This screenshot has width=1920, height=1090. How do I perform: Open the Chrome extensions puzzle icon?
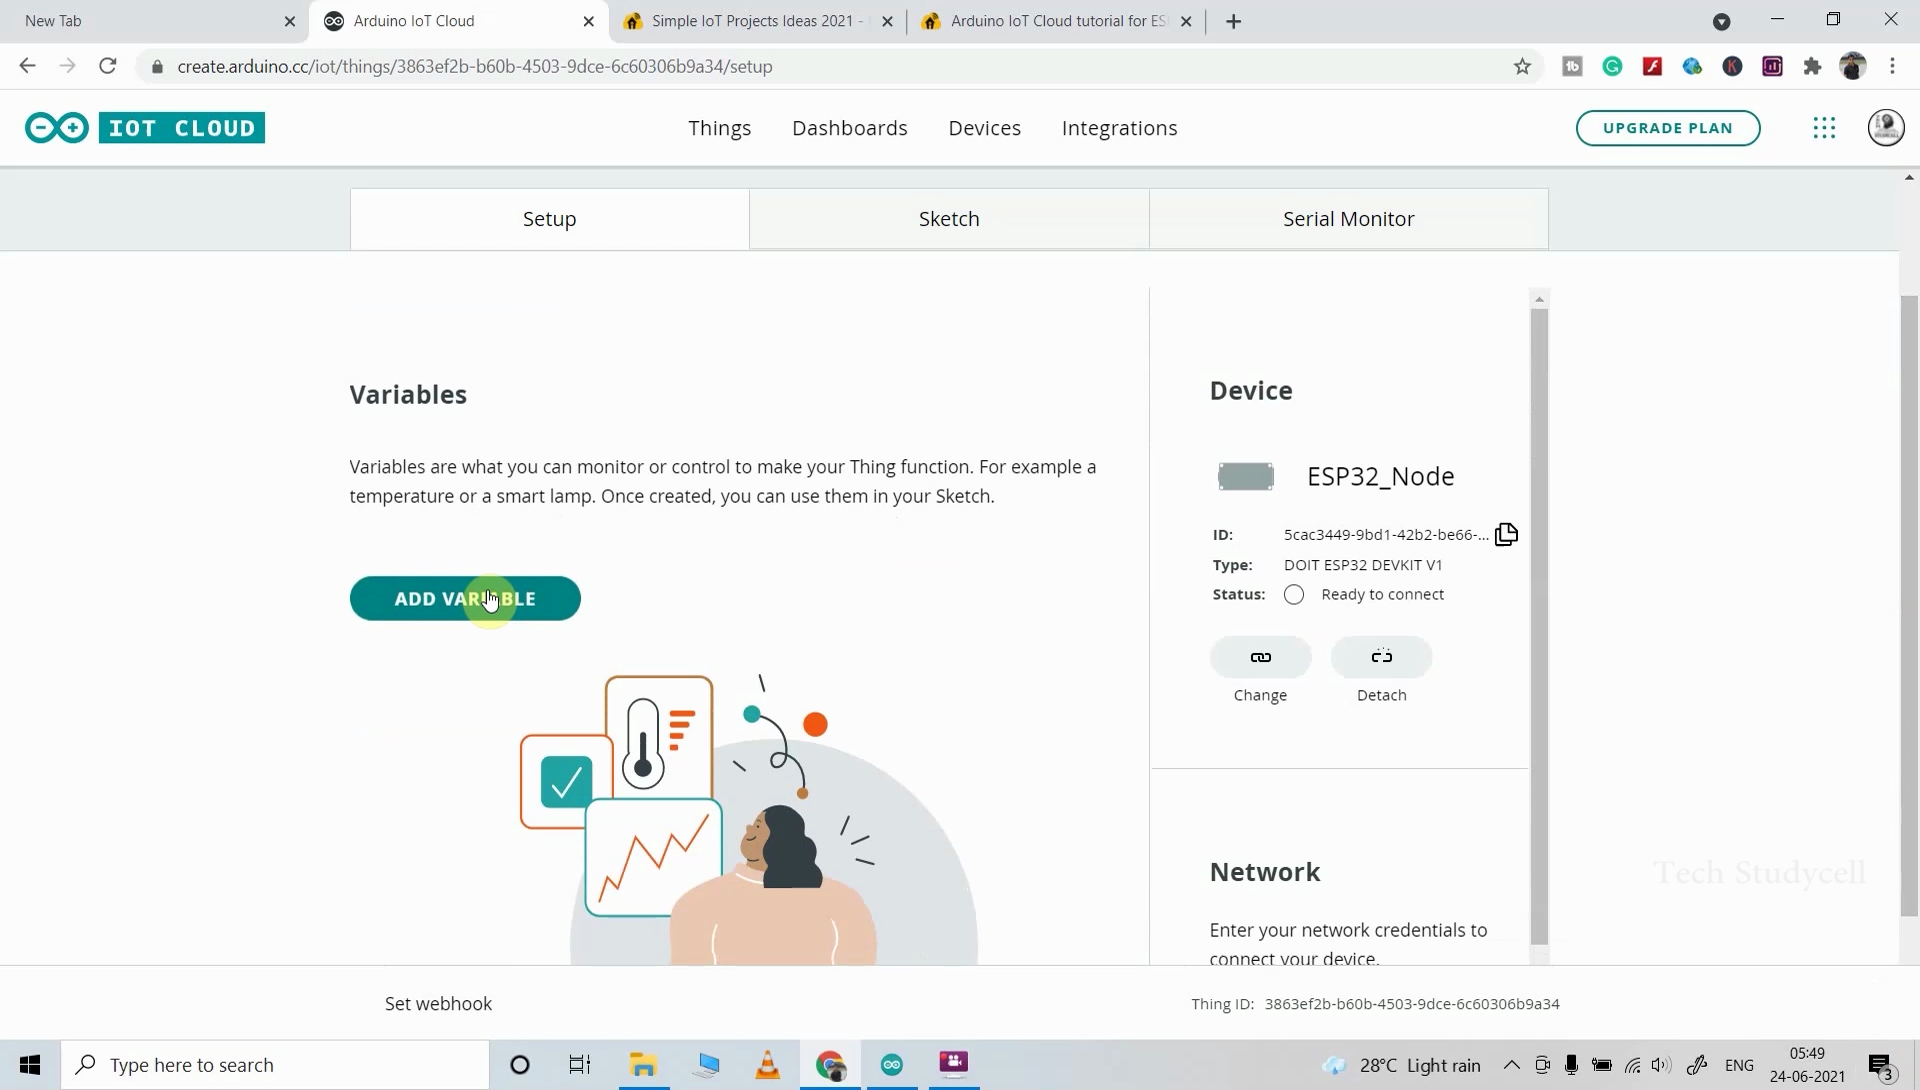click(x=1812, y=67)
